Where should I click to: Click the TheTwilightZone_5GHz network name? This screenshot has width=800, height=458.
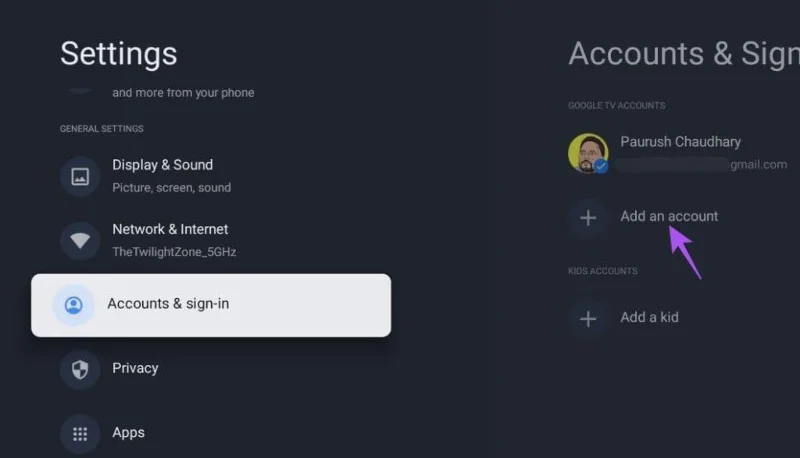pyautogui.click(x=174, y=252)
